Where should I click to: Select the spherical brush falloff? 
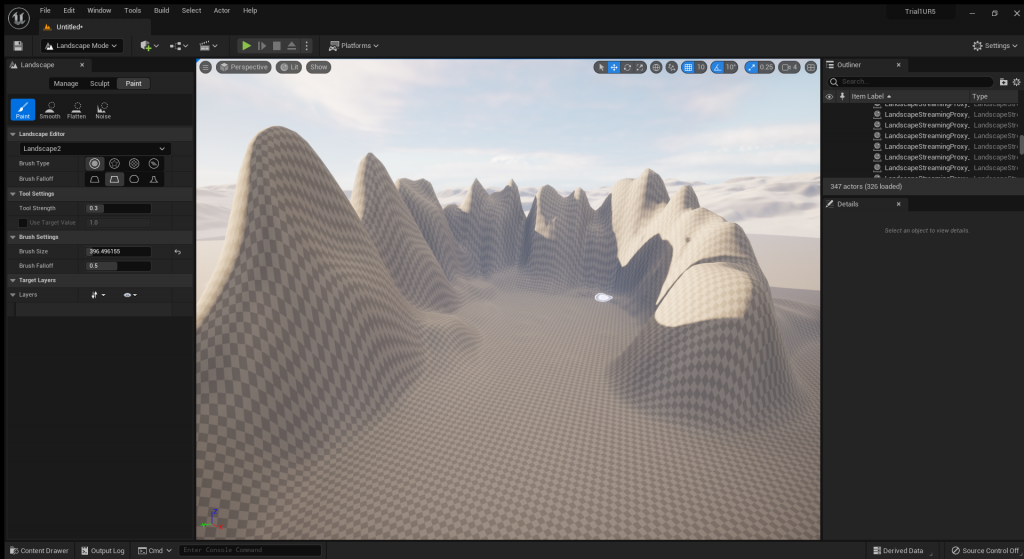(134, 179)
